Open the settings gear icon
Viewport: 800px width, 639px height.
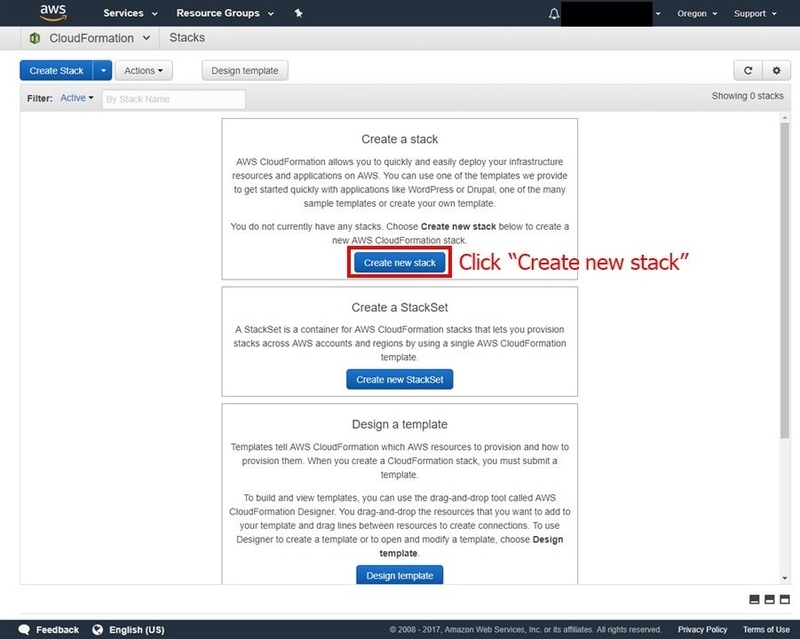(777, 70)
